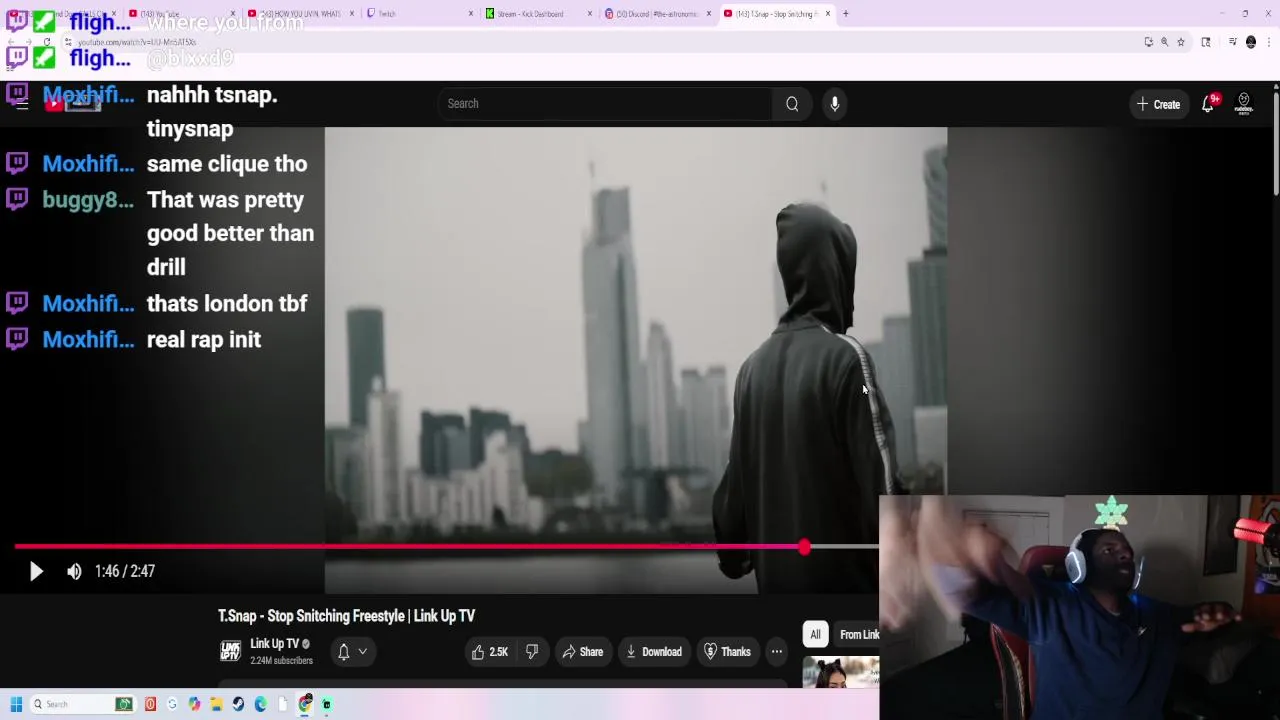Open Steam from the taskbar
The width and height of the screenshot is (1280, 720).
point(238,704)
